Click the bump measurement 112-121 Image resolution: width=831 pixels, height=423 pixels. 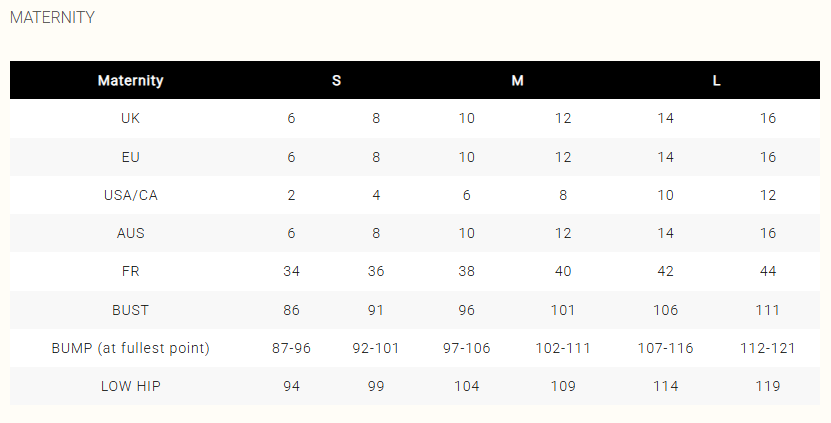767,348
